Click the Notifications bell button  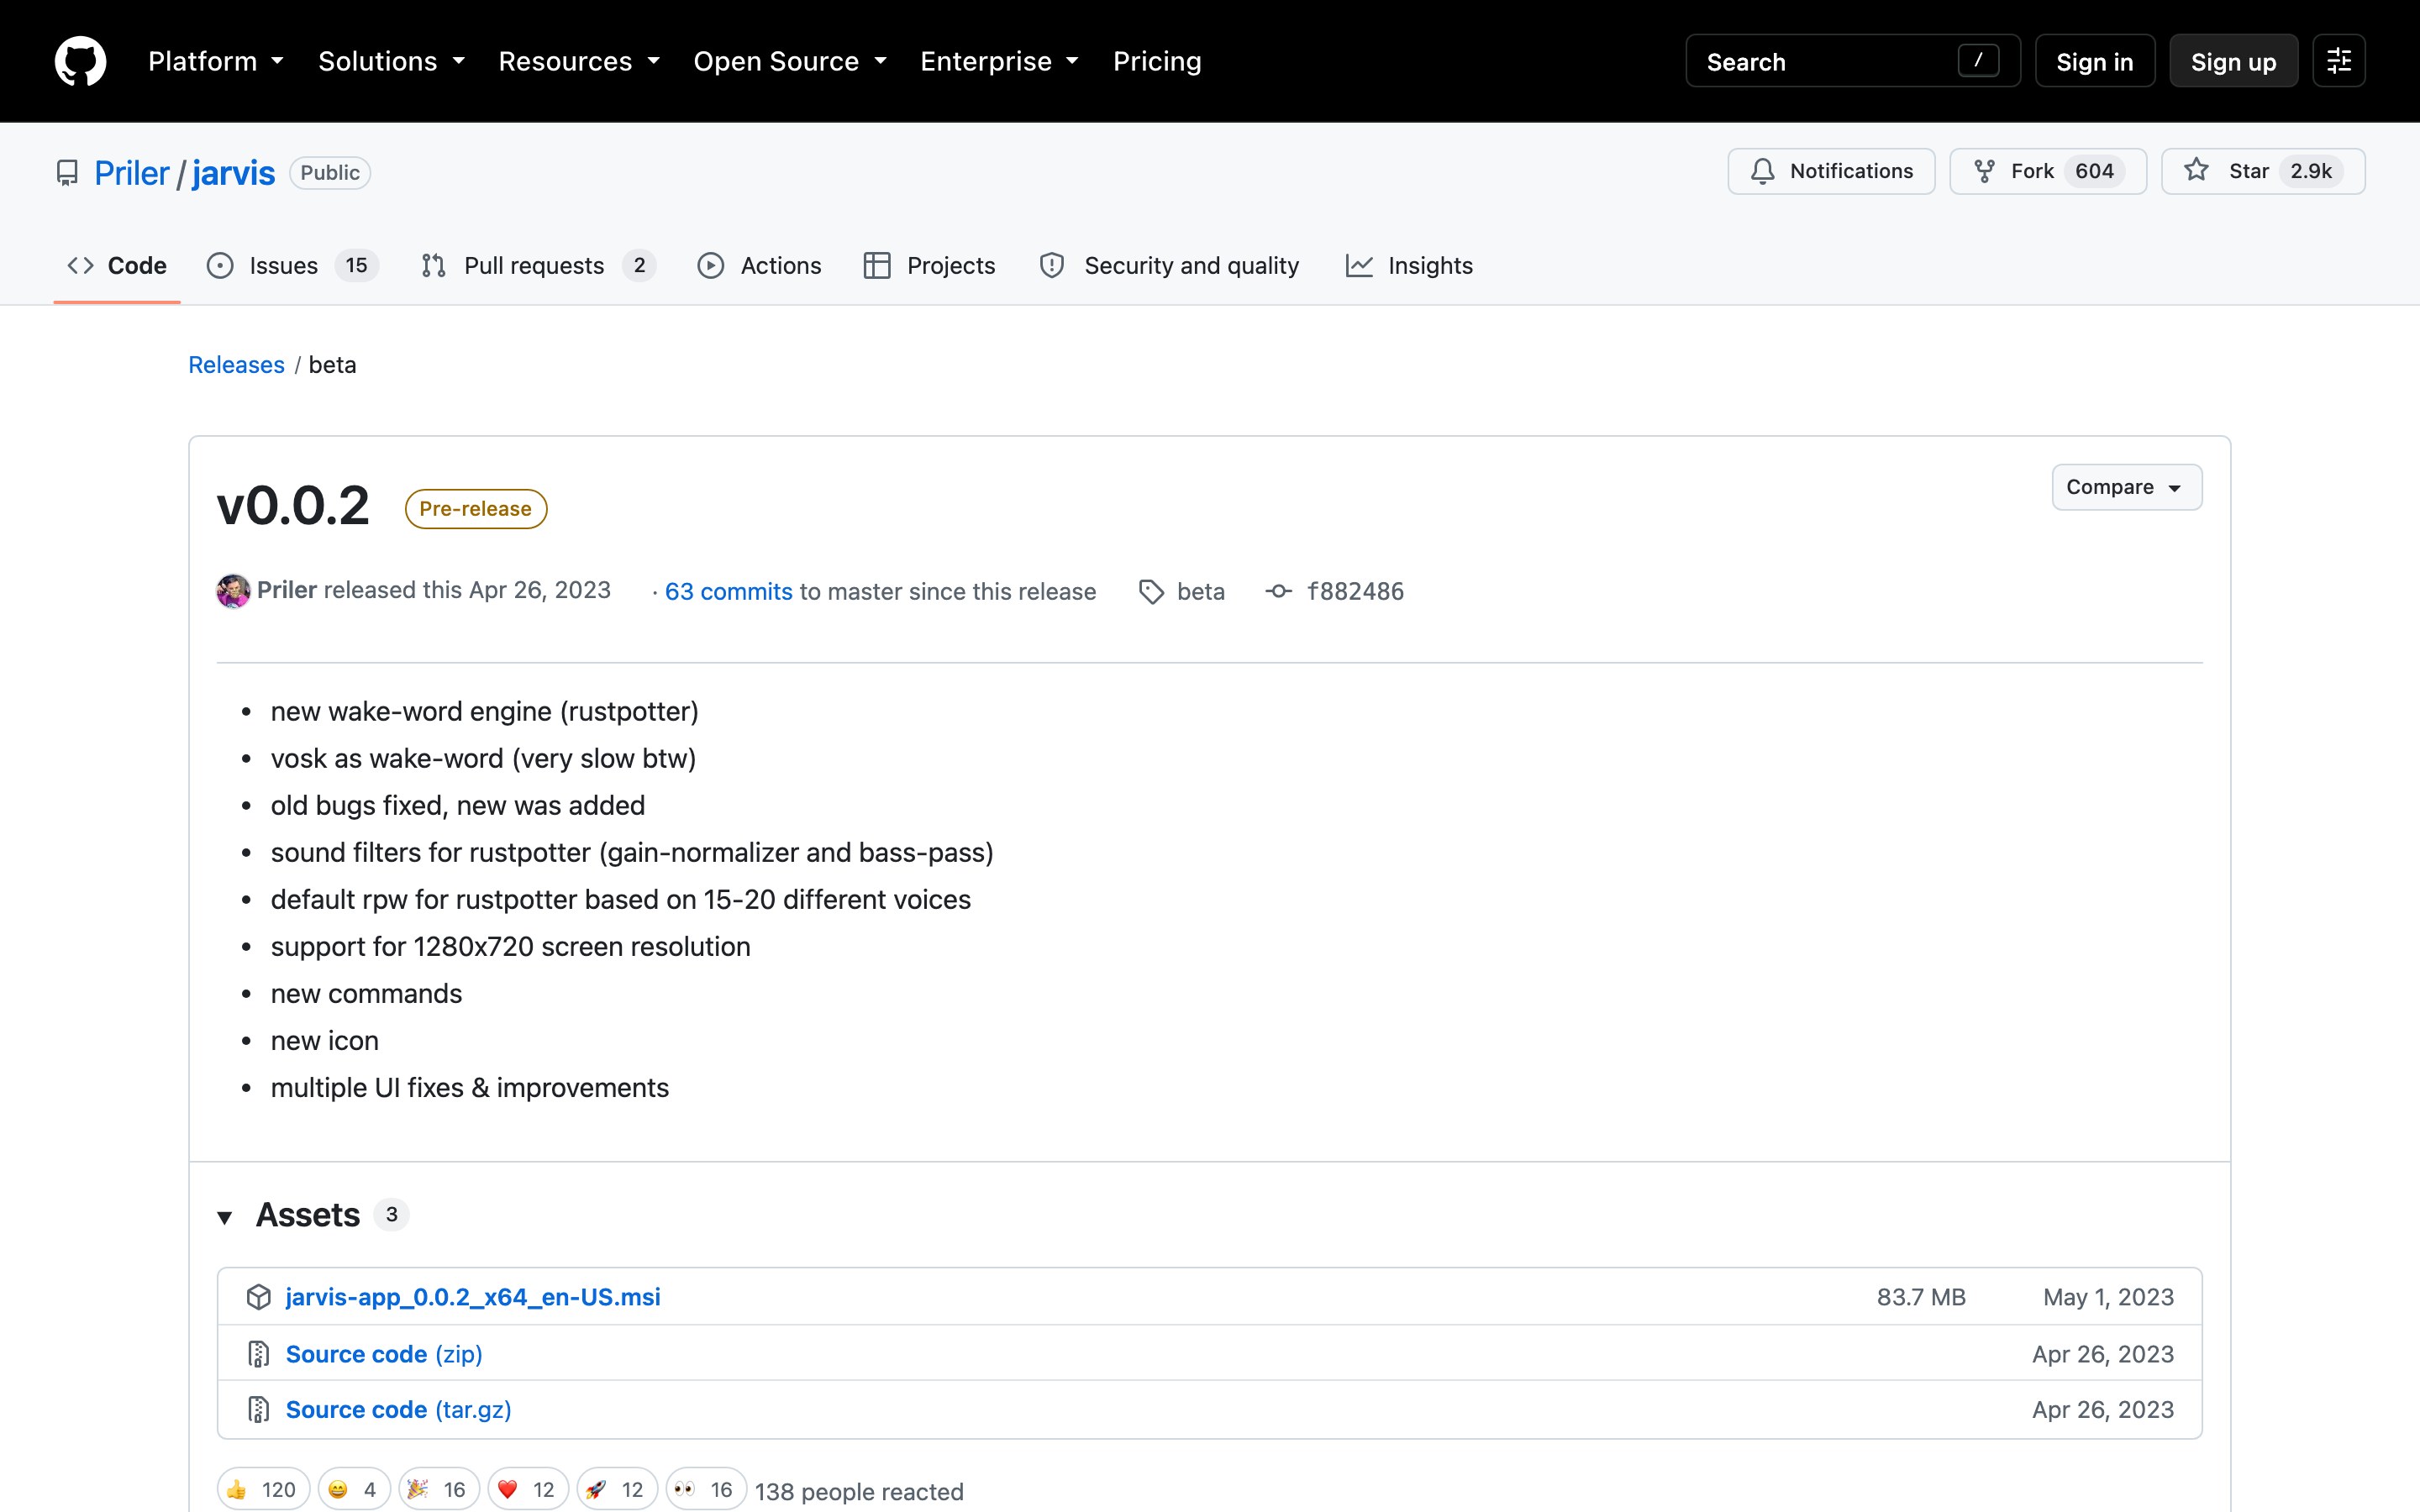(1831, 171)
